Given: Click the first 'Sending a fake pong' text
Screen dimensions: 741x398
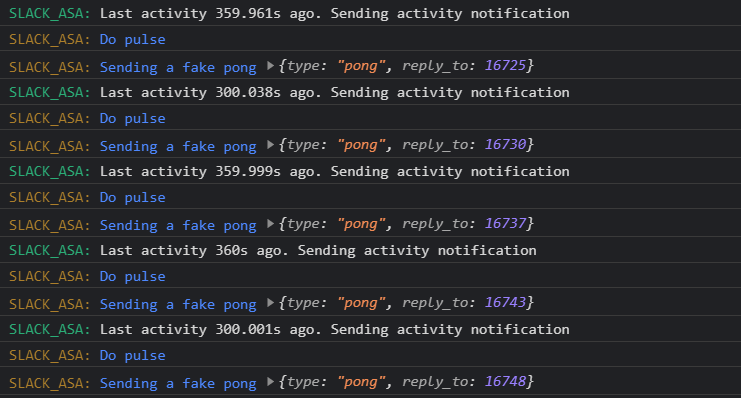Looking at the screenshot, I should [x=178, y=67].
